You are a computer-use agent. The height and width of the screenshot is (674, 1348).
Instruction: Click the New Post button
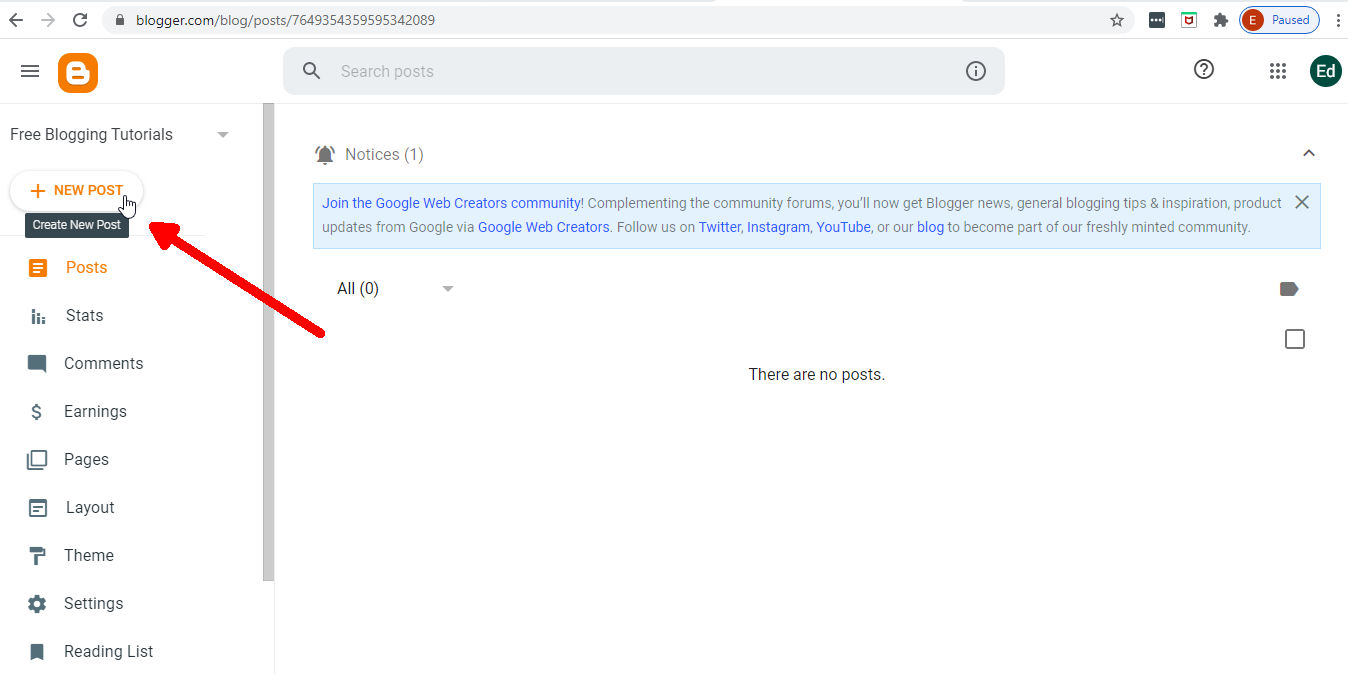point(76,190)
